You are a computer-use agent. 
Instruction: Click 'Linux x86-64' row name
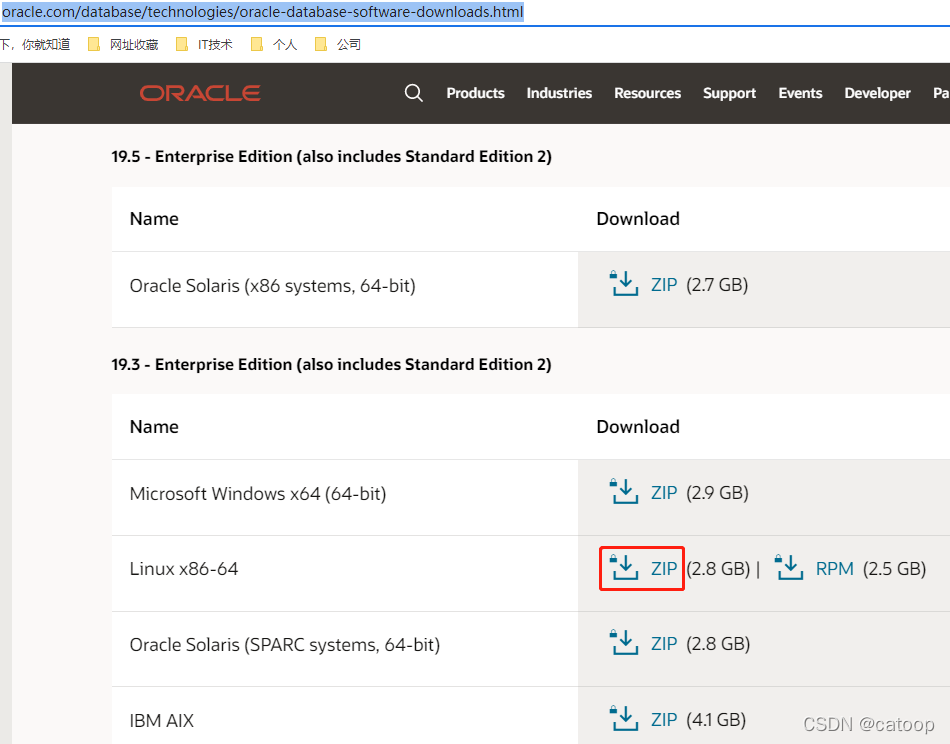point(184,569)
